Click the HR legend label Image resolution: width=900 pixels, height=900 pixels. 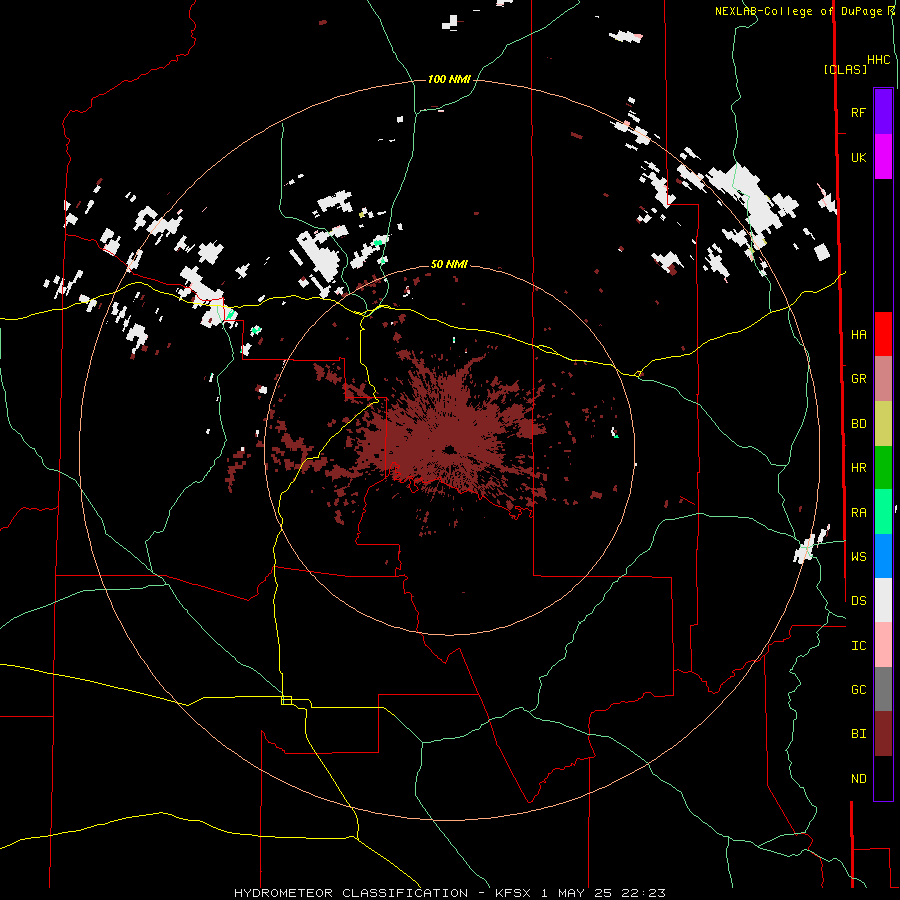858,468
